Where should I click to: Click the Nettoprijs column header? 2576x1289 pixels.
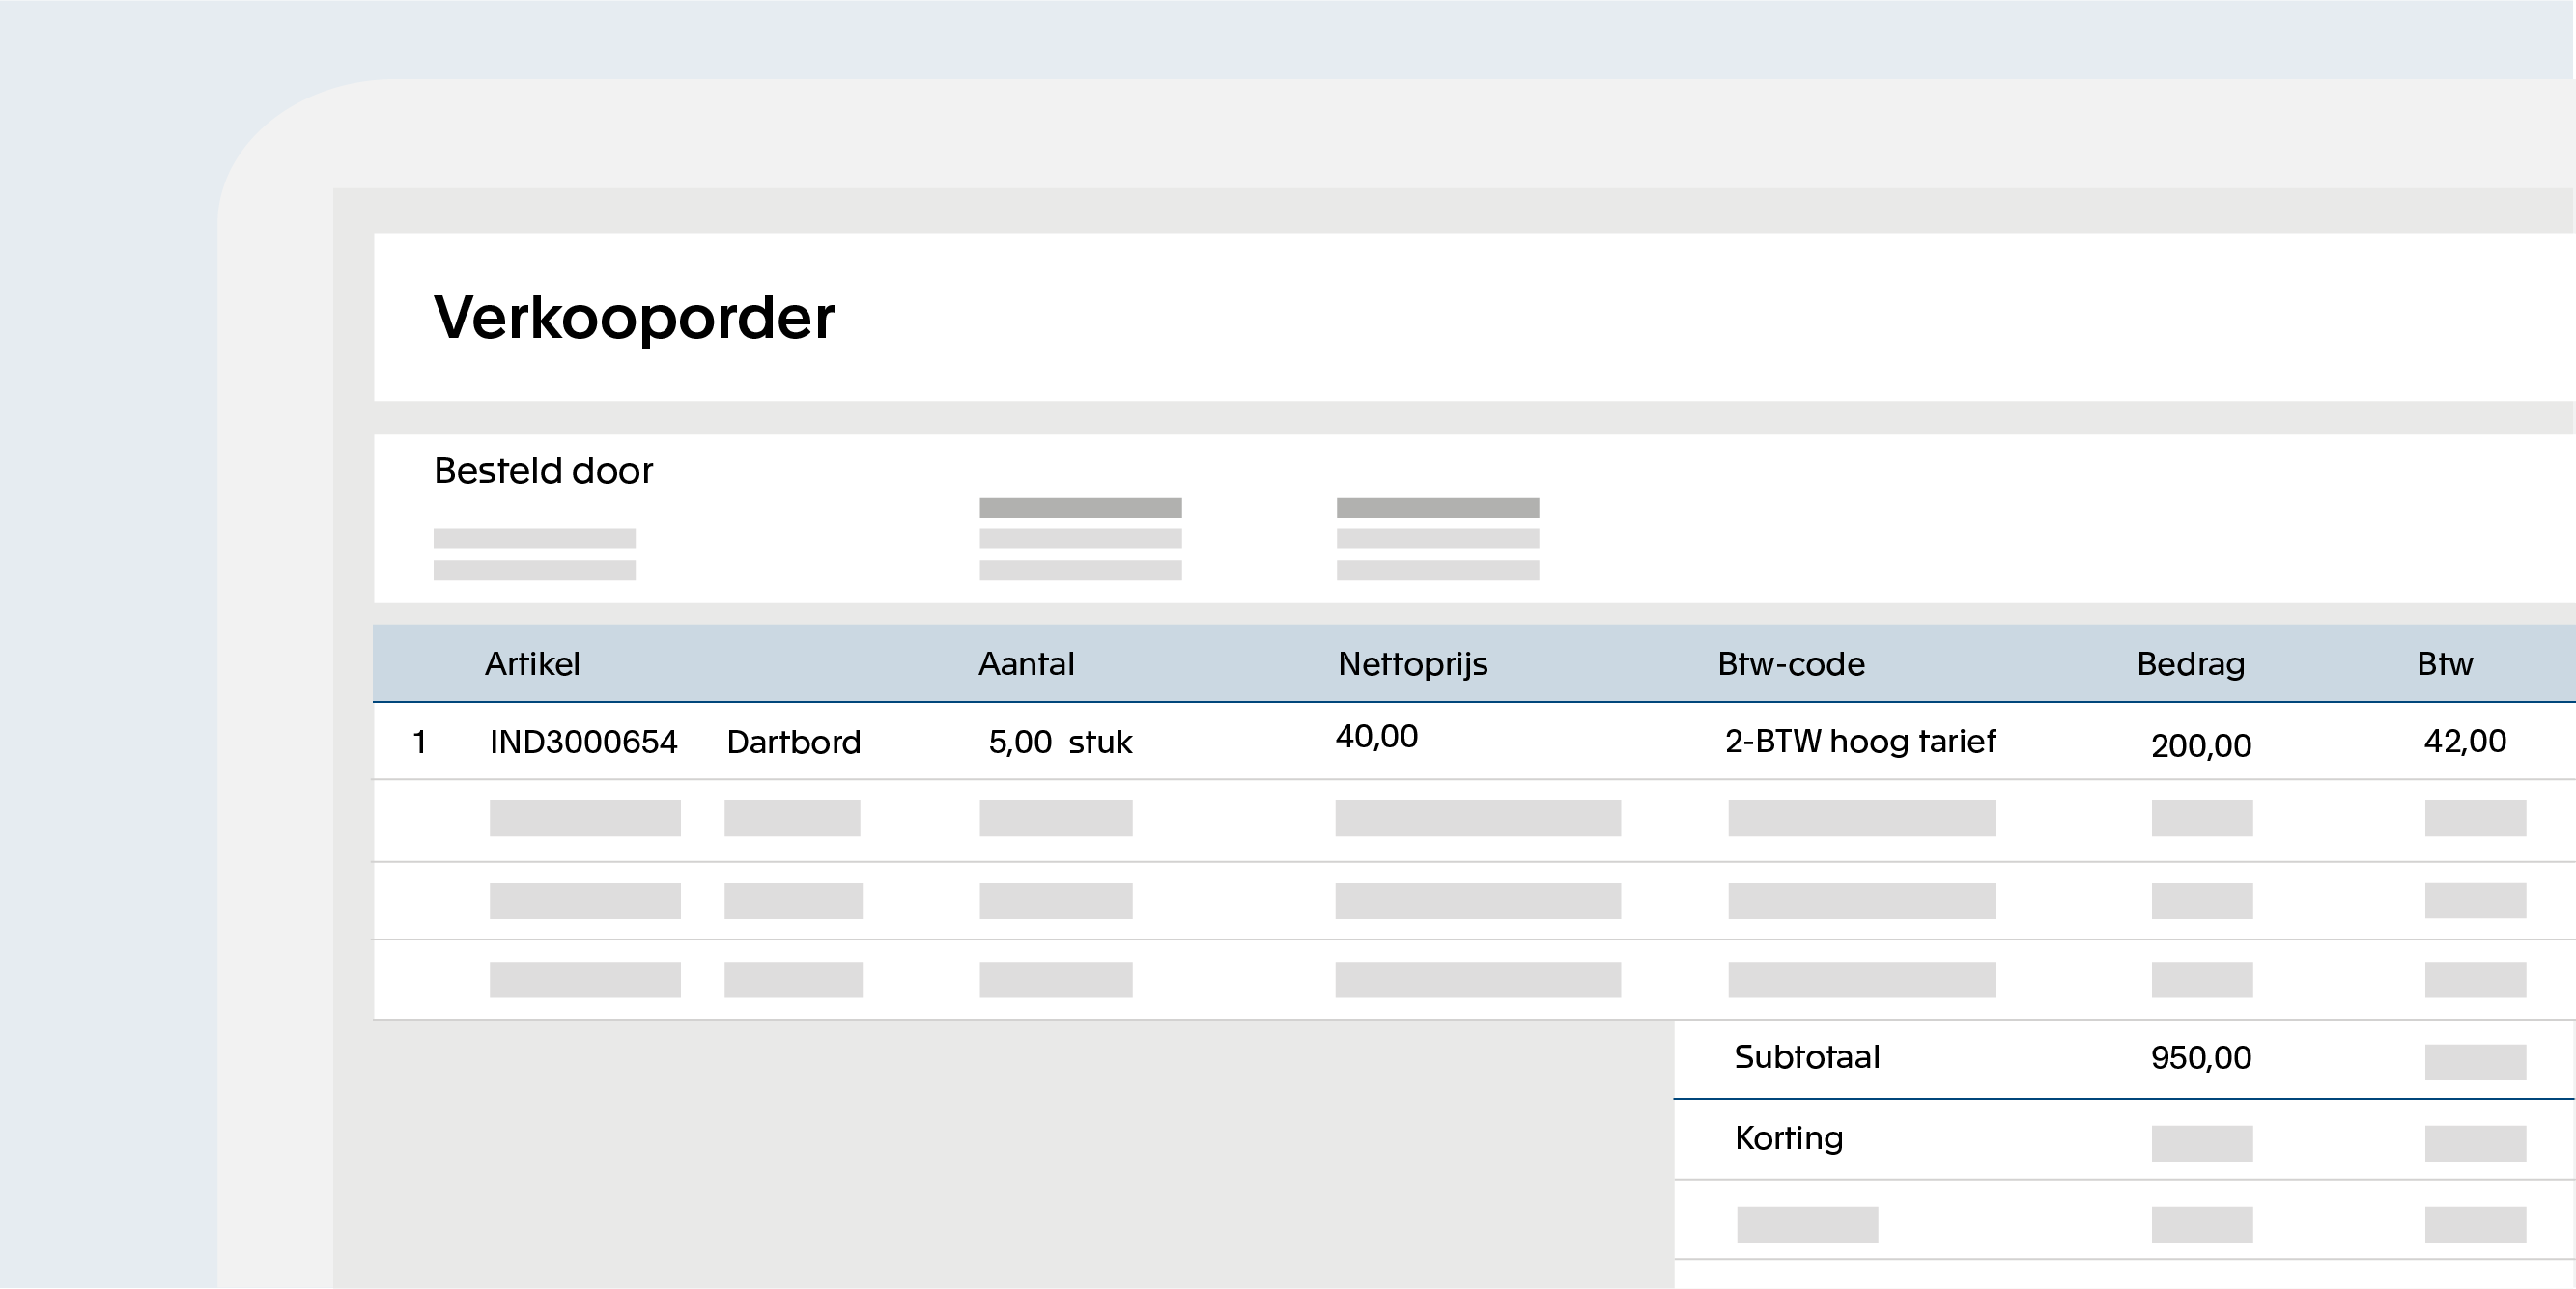1412,664
